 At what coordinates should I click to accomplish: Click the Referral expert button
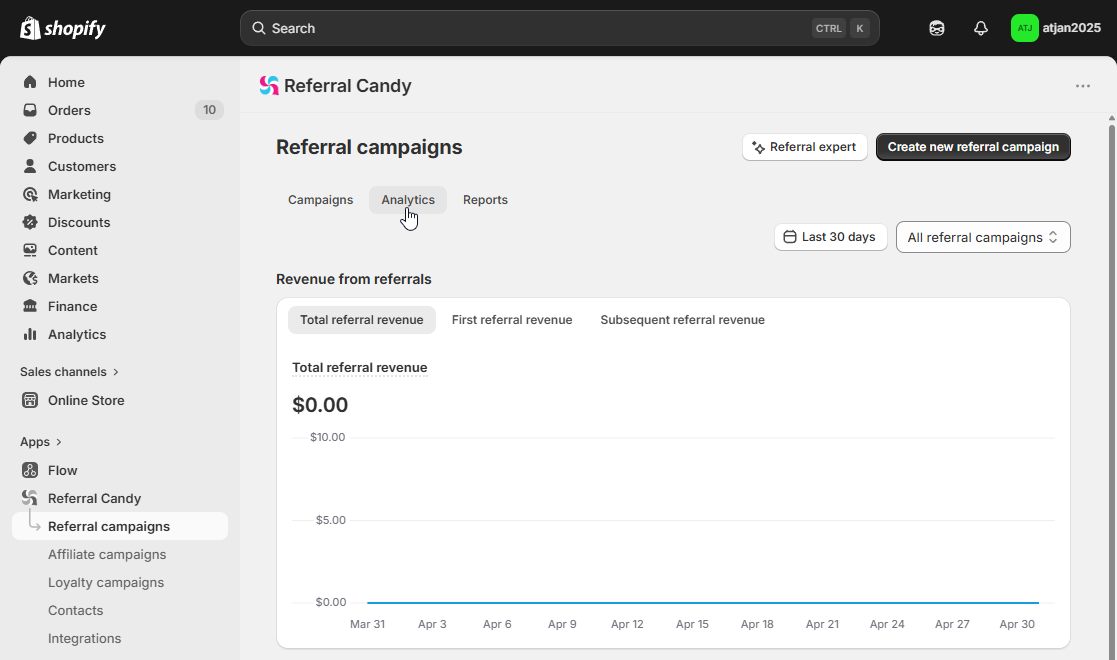pos(804,147)
